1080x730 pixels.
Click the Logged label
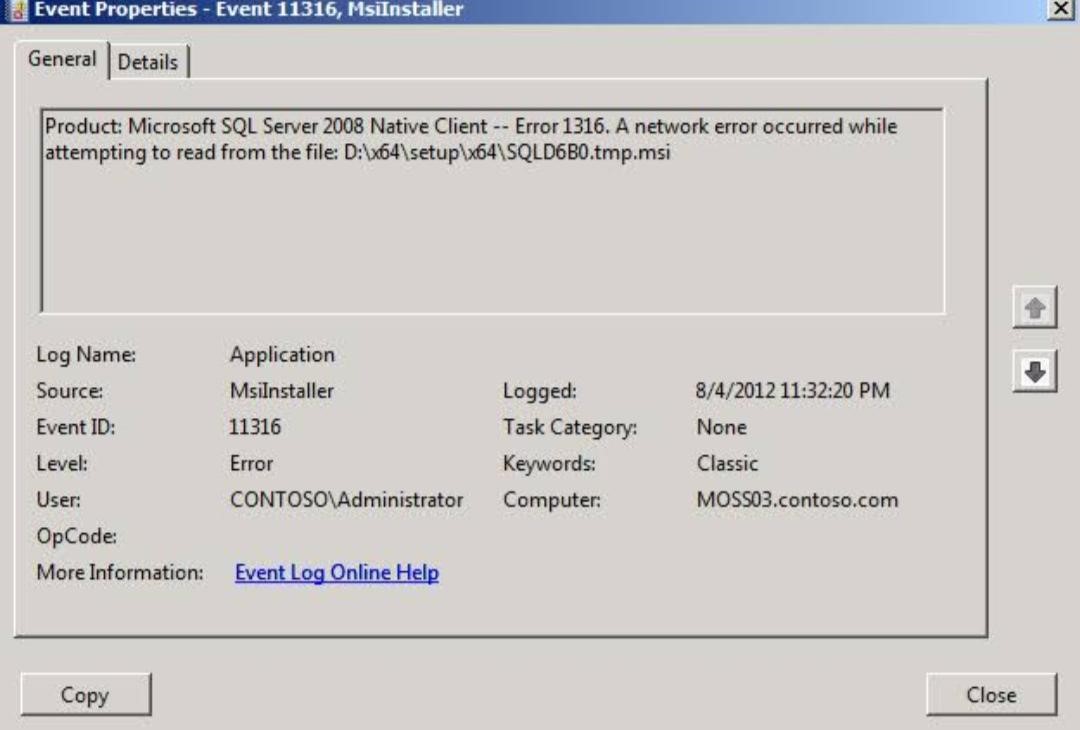tap(540, 390)
